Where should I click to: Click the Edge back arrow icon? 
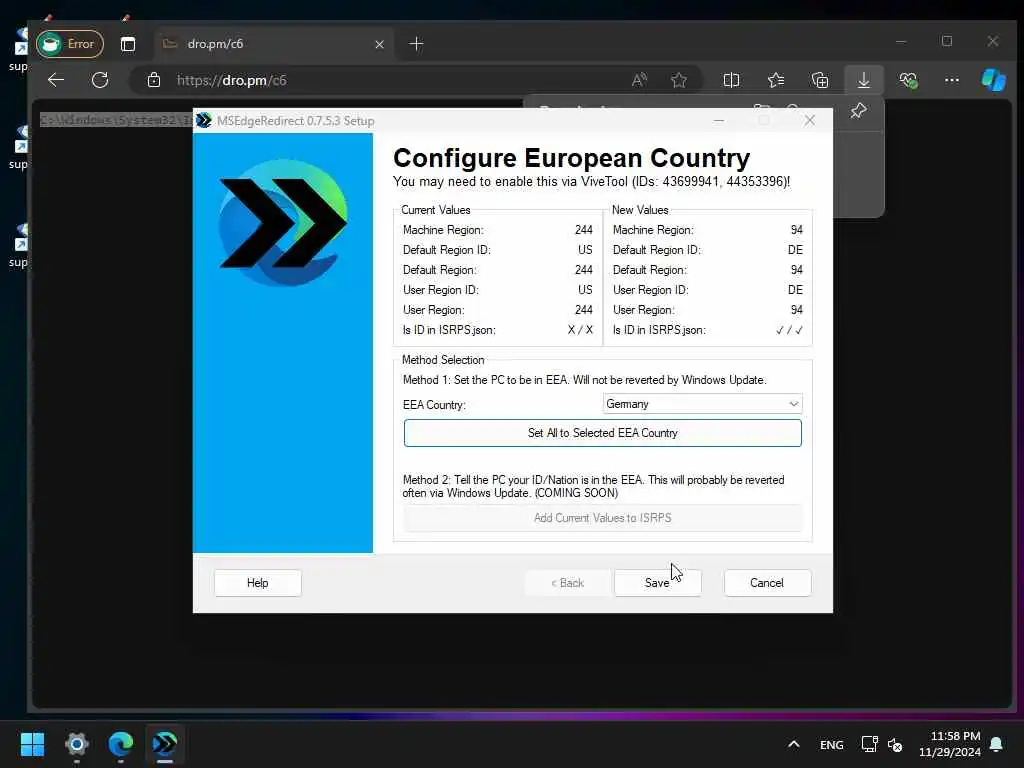56,80
